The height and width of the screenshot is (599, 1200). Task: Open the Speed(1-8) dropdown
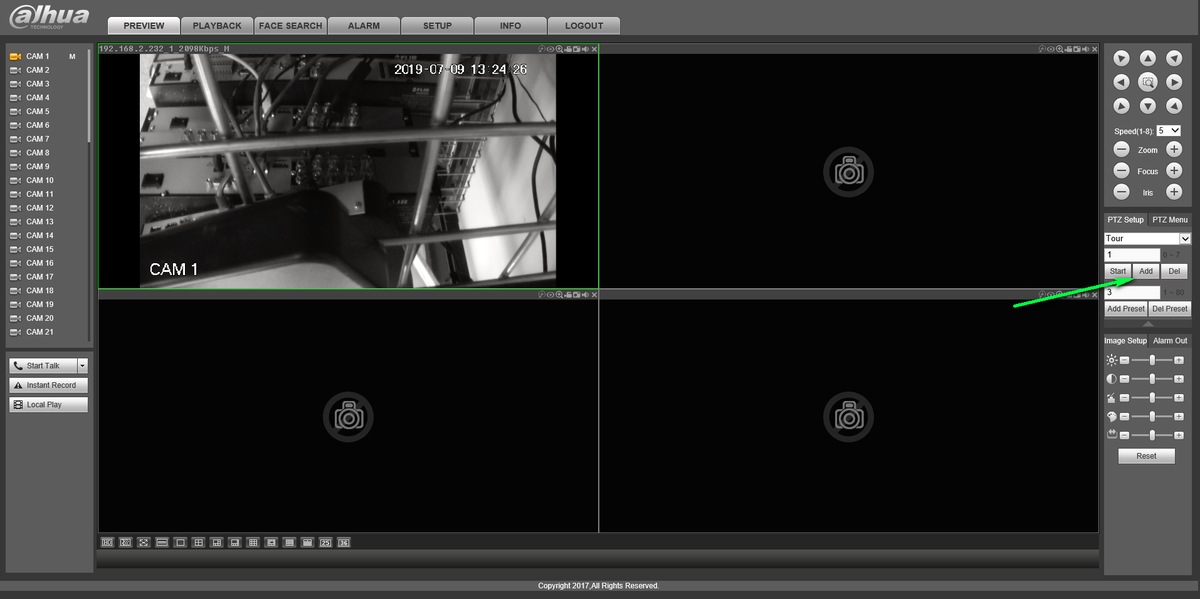coord(1168,131)
